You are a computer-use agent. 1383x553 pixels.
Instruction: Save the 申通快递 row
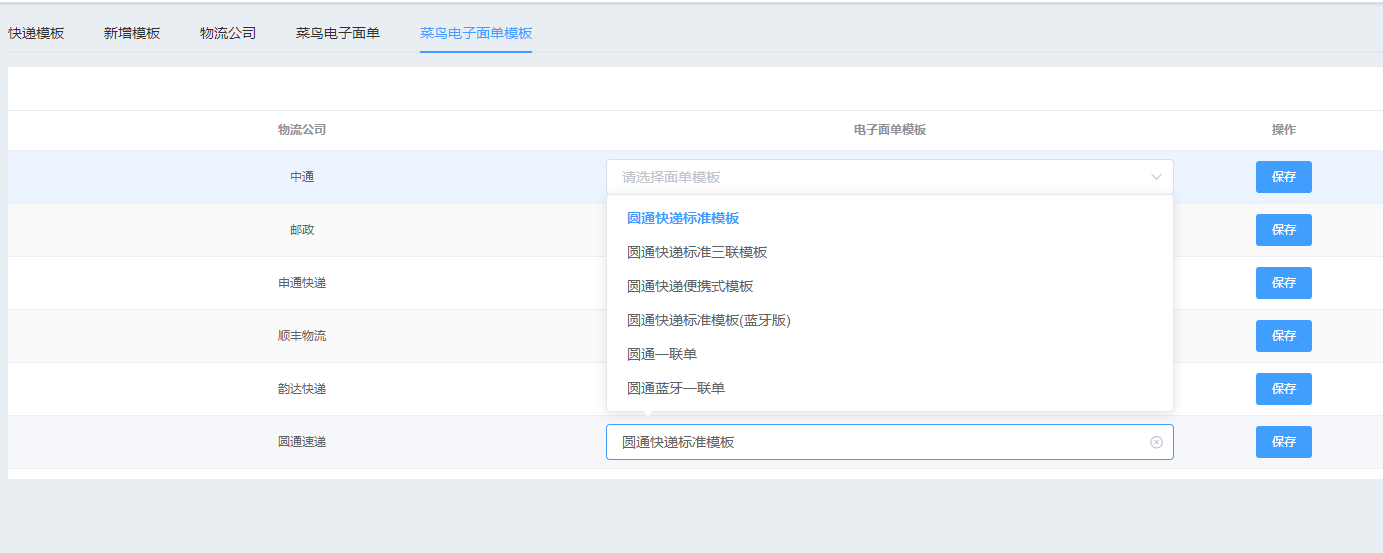click(1283, 283)
